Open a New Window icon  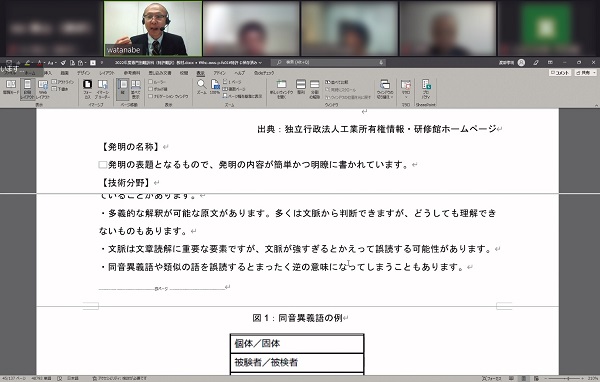coord(281,89)
